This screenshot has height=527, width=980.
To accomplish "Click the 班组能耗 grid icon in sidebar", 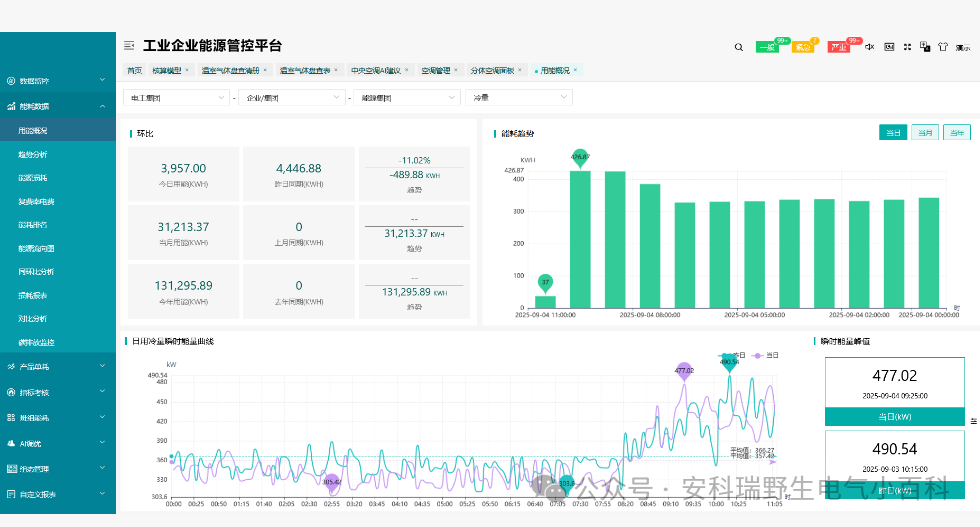I will [11, 418].
